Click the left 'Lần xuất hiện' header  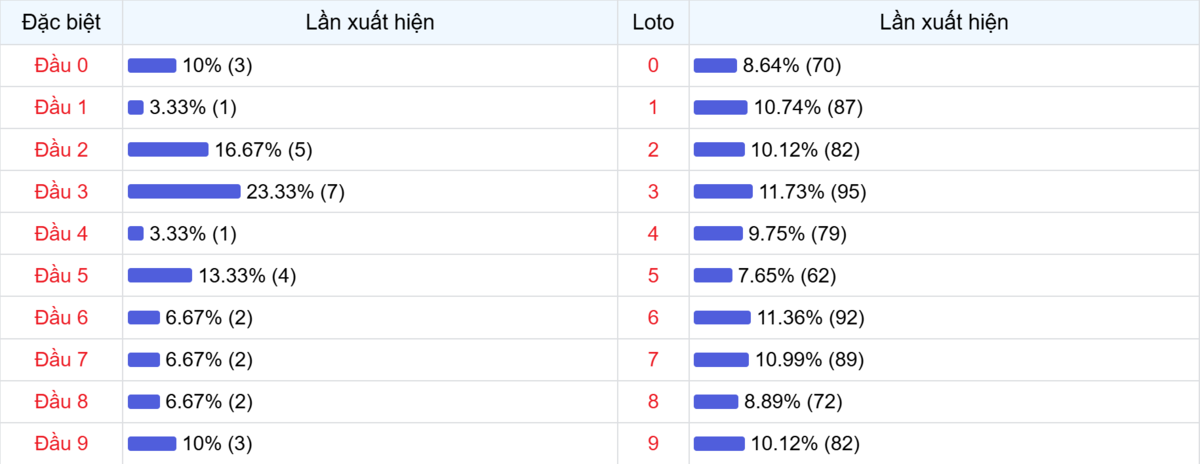(370, 22)
